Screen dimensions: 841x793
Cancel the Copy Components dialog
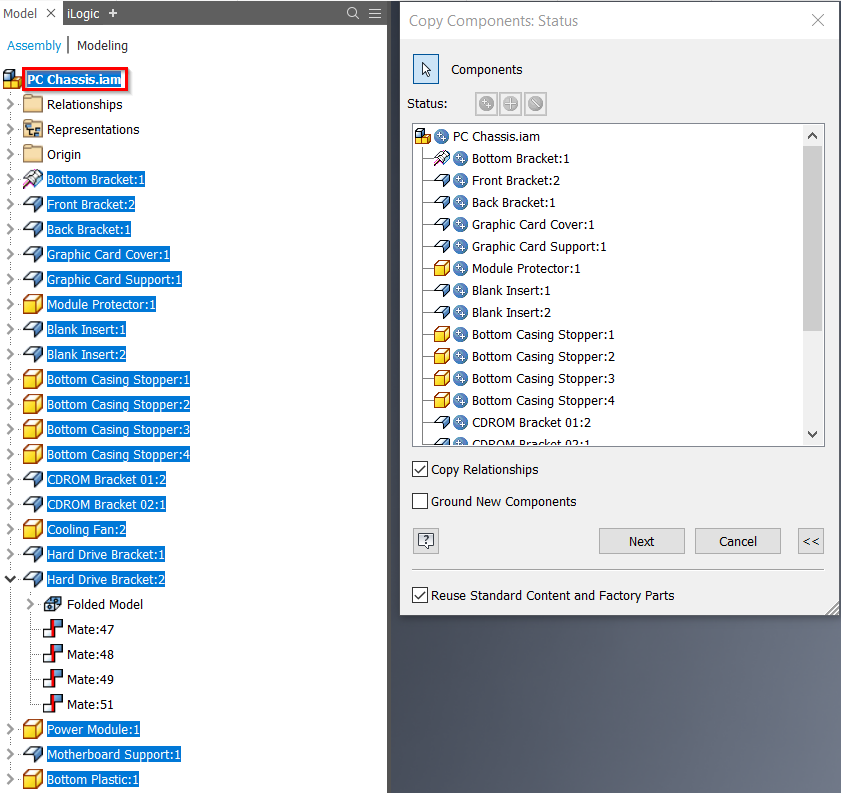click(737, 540)
